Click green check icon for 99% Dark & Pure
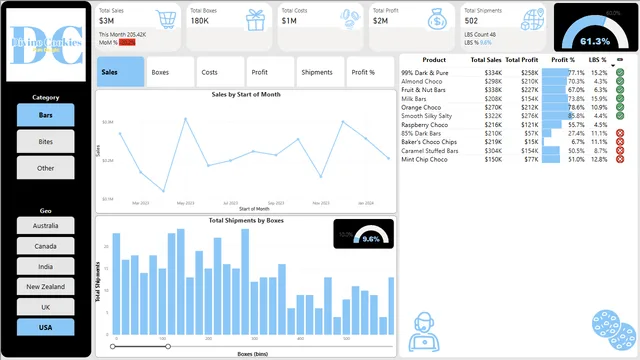640x360 pixels. (620, 73)
